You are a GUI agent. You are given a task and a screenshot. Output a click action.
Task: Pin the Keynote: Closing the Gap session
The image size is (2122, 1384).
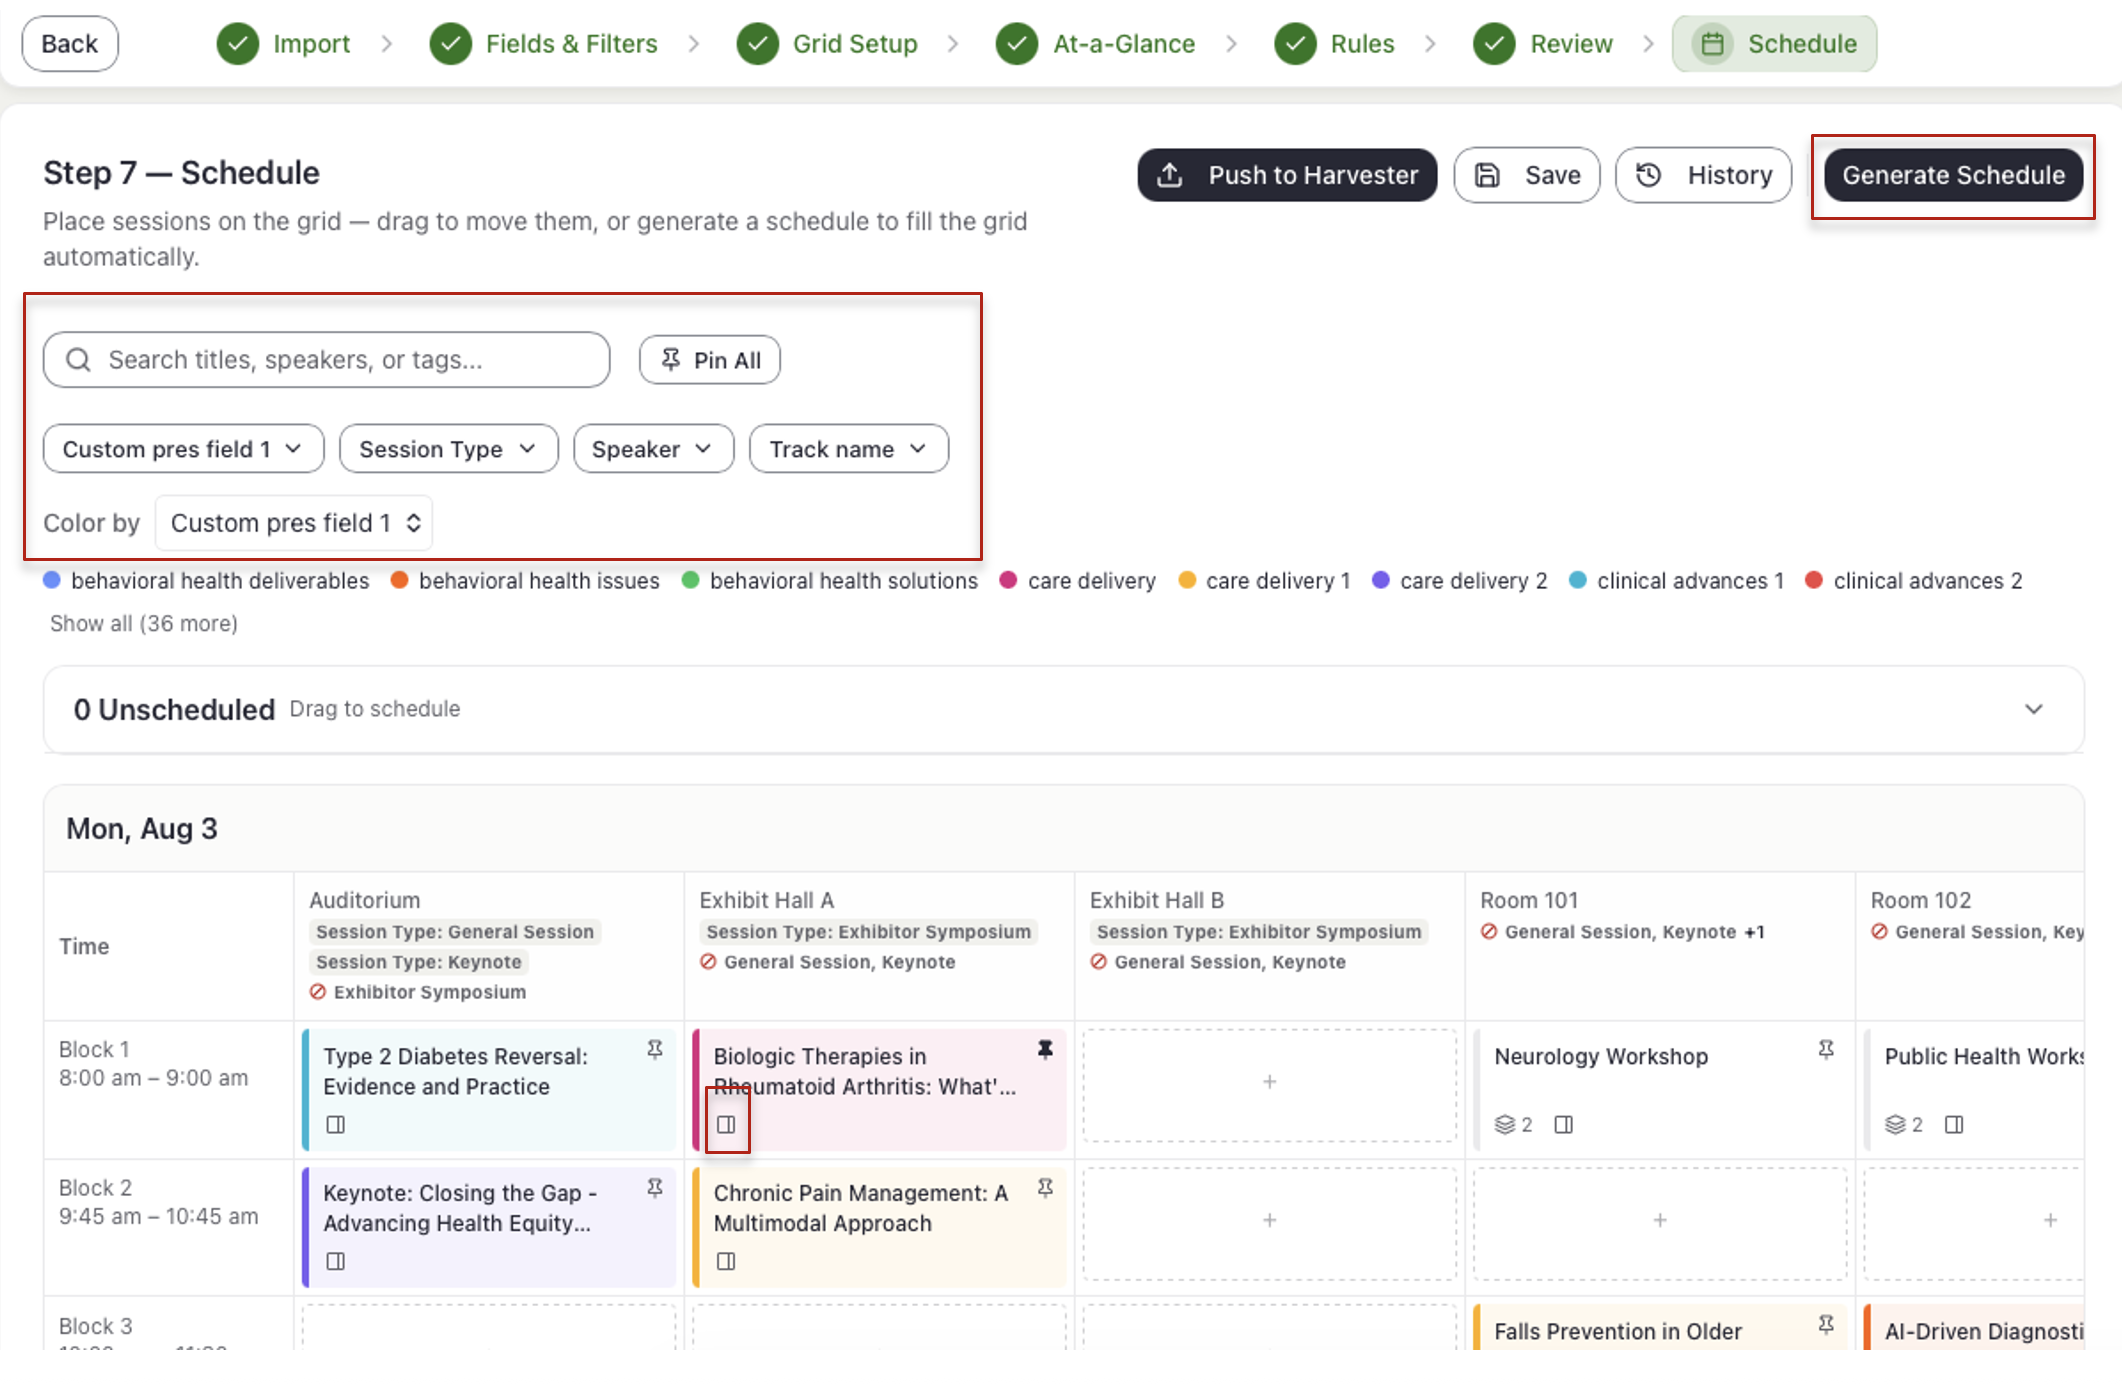[655, 1187]
